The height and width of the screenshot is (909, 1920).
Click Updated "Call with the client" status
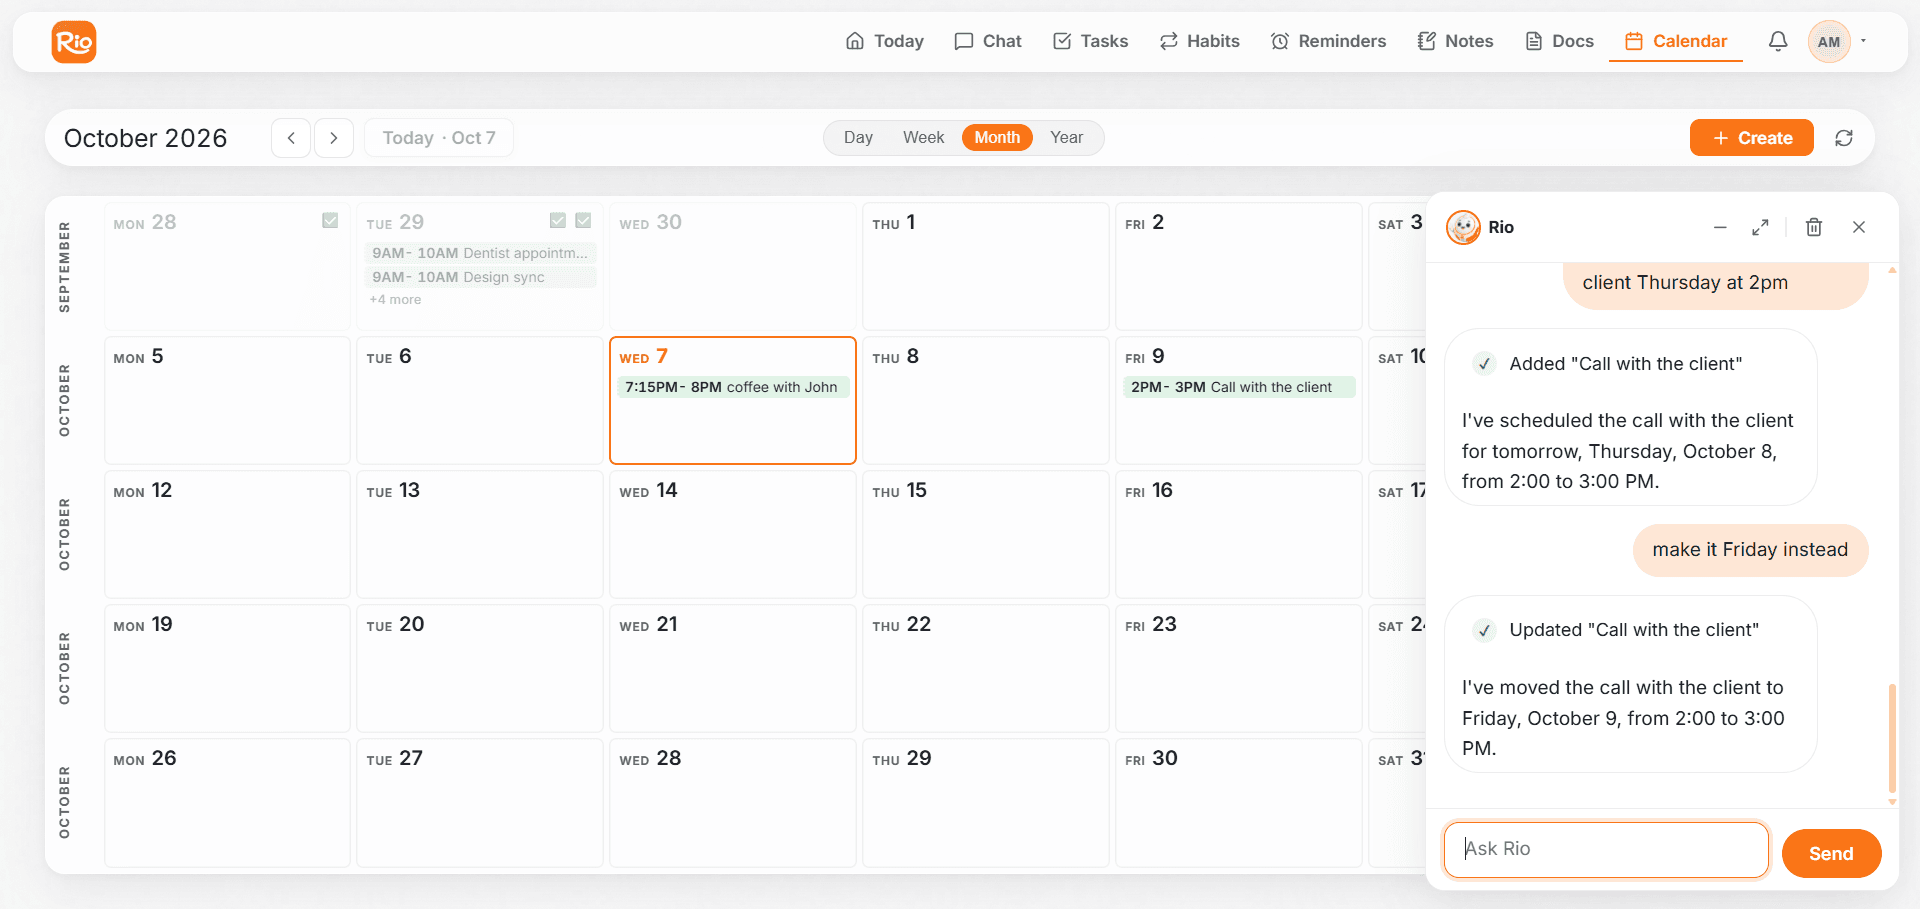[x=1616, y=630]
